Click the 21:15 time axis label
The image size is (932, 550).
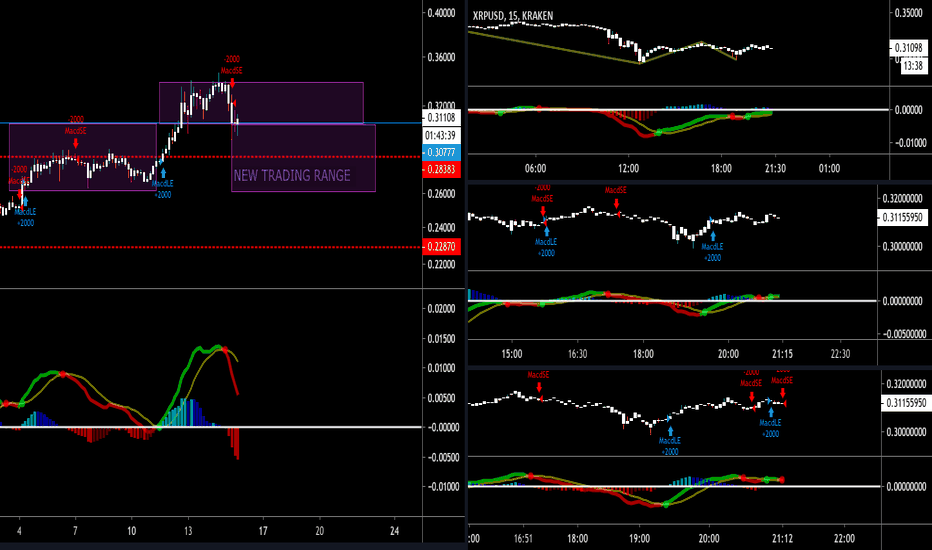[x=782, y=354]
